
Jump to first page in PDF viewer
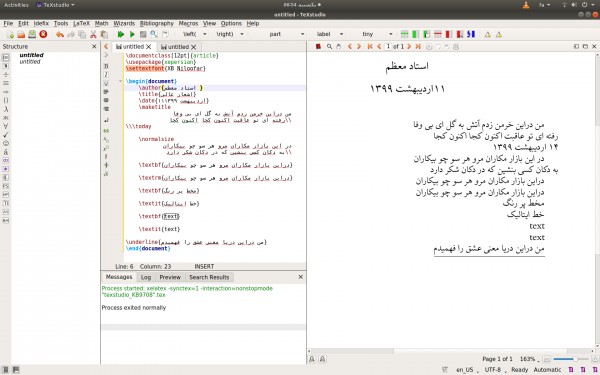click(x=370, y=47)
